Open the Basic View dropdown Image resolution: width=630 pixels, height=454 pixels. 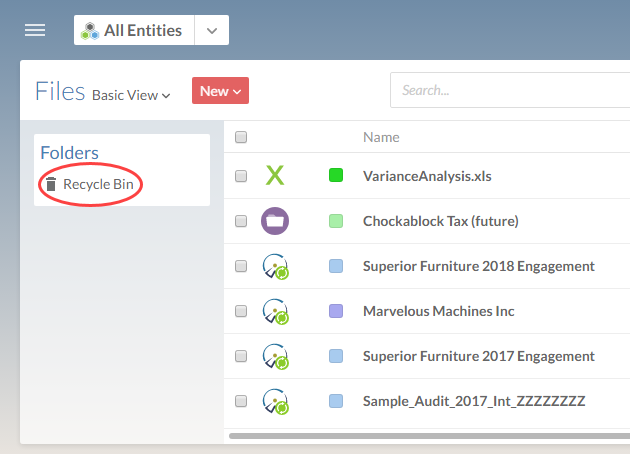coord(131,95)
